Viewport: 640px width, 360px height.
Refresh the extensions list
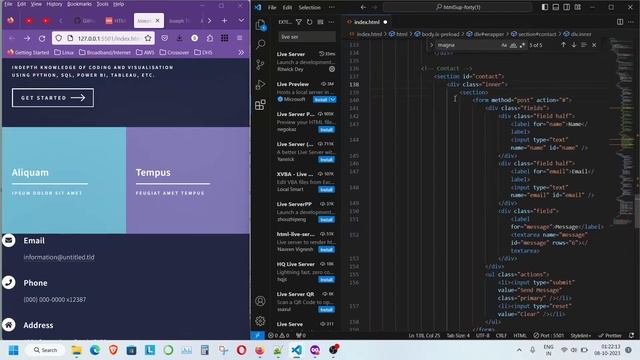click(x=309, y=22)
